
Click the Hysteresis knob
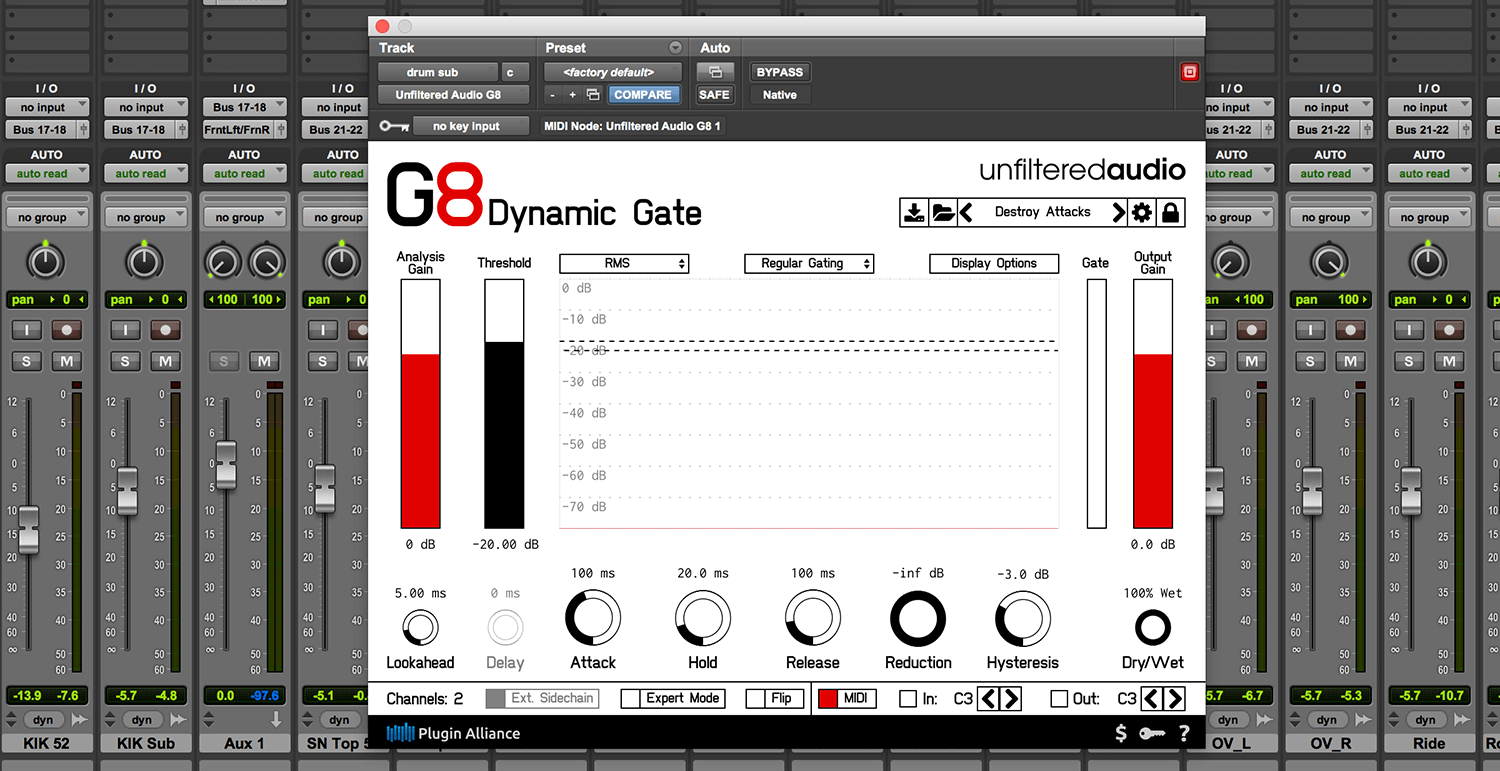[x=1023, y=618]
